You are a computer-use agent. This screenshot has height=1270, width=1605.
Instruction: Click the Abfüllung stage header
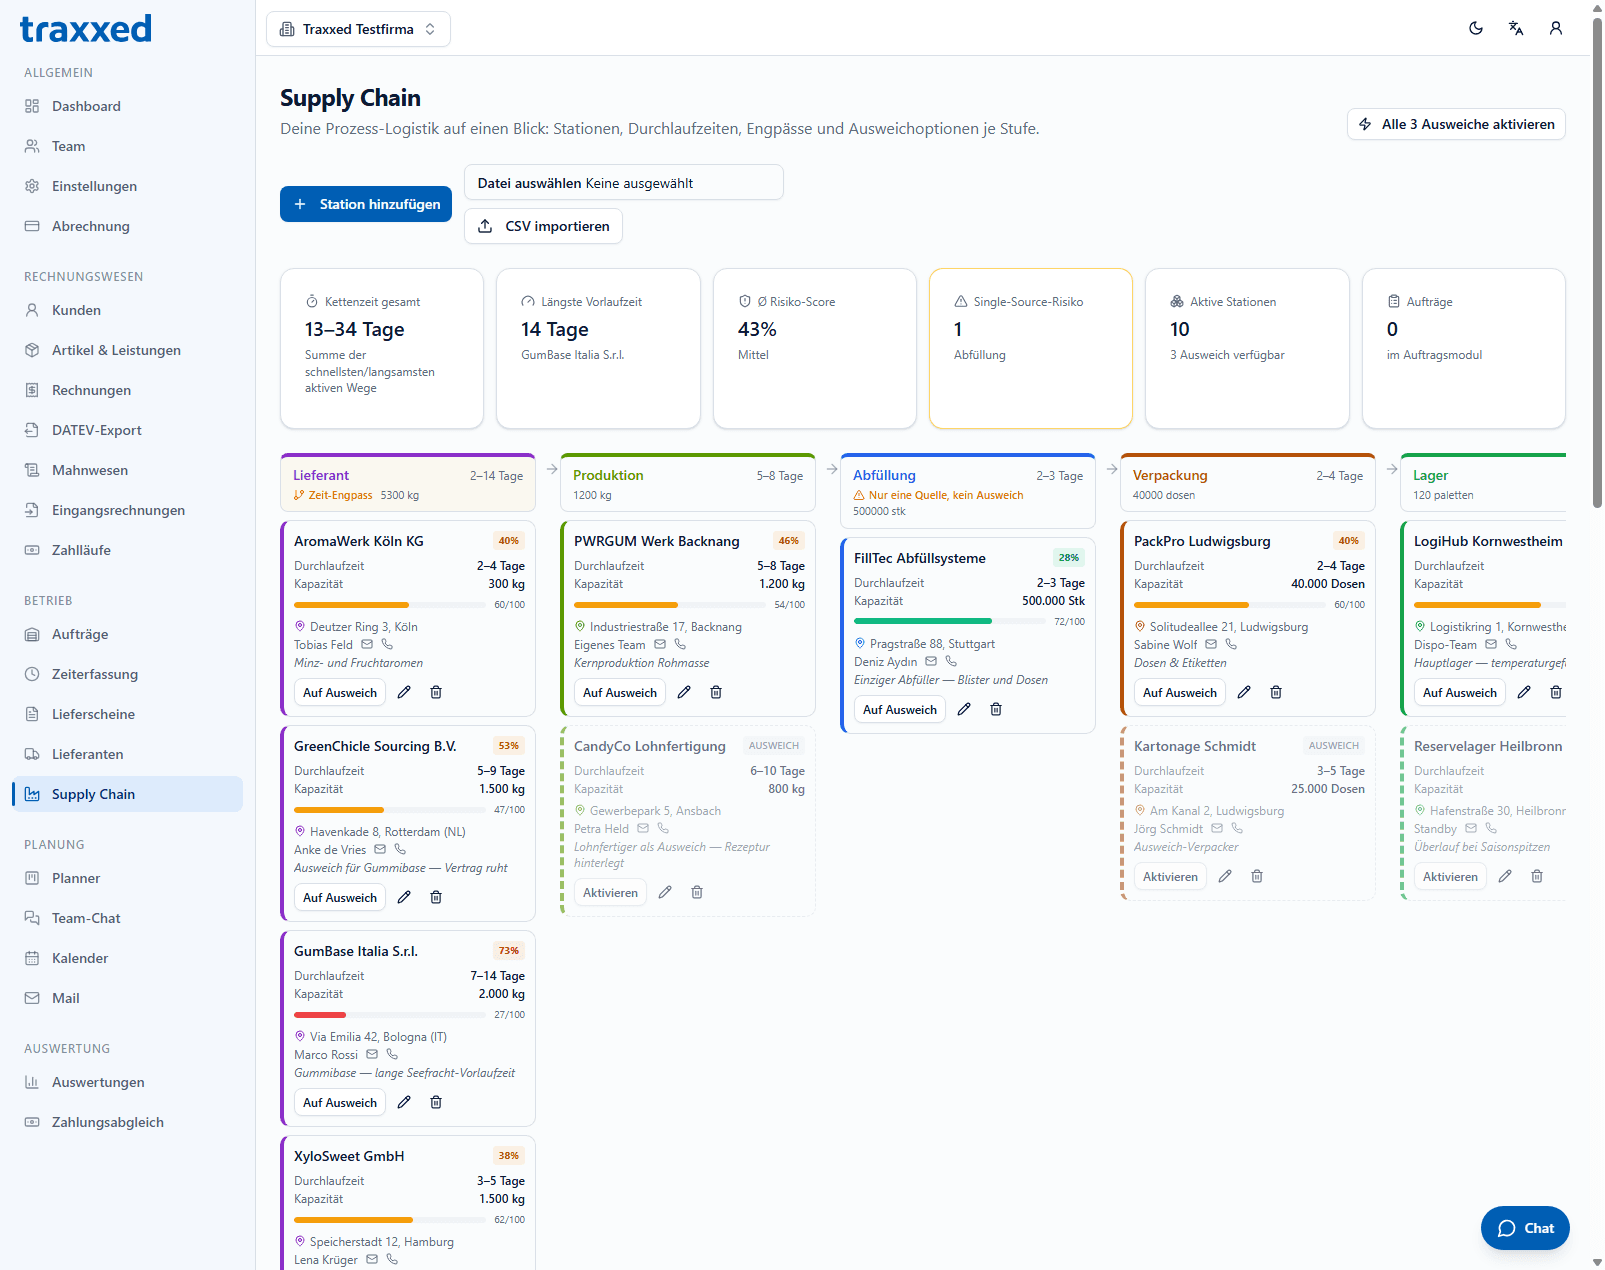pos(968,491)
